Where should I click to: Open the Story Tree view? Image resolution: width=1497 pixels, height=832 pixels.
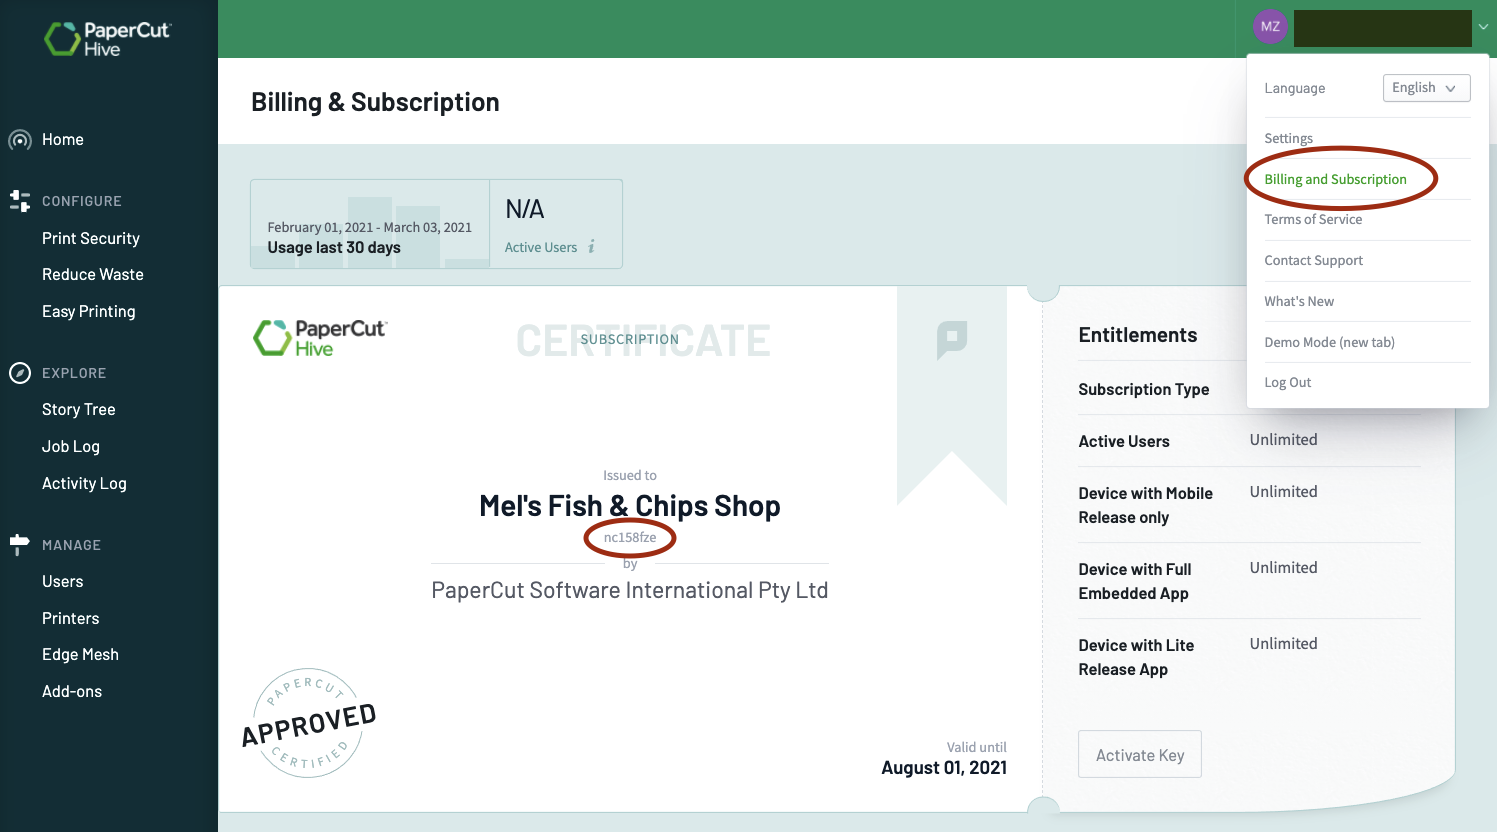tap(79, 409)
